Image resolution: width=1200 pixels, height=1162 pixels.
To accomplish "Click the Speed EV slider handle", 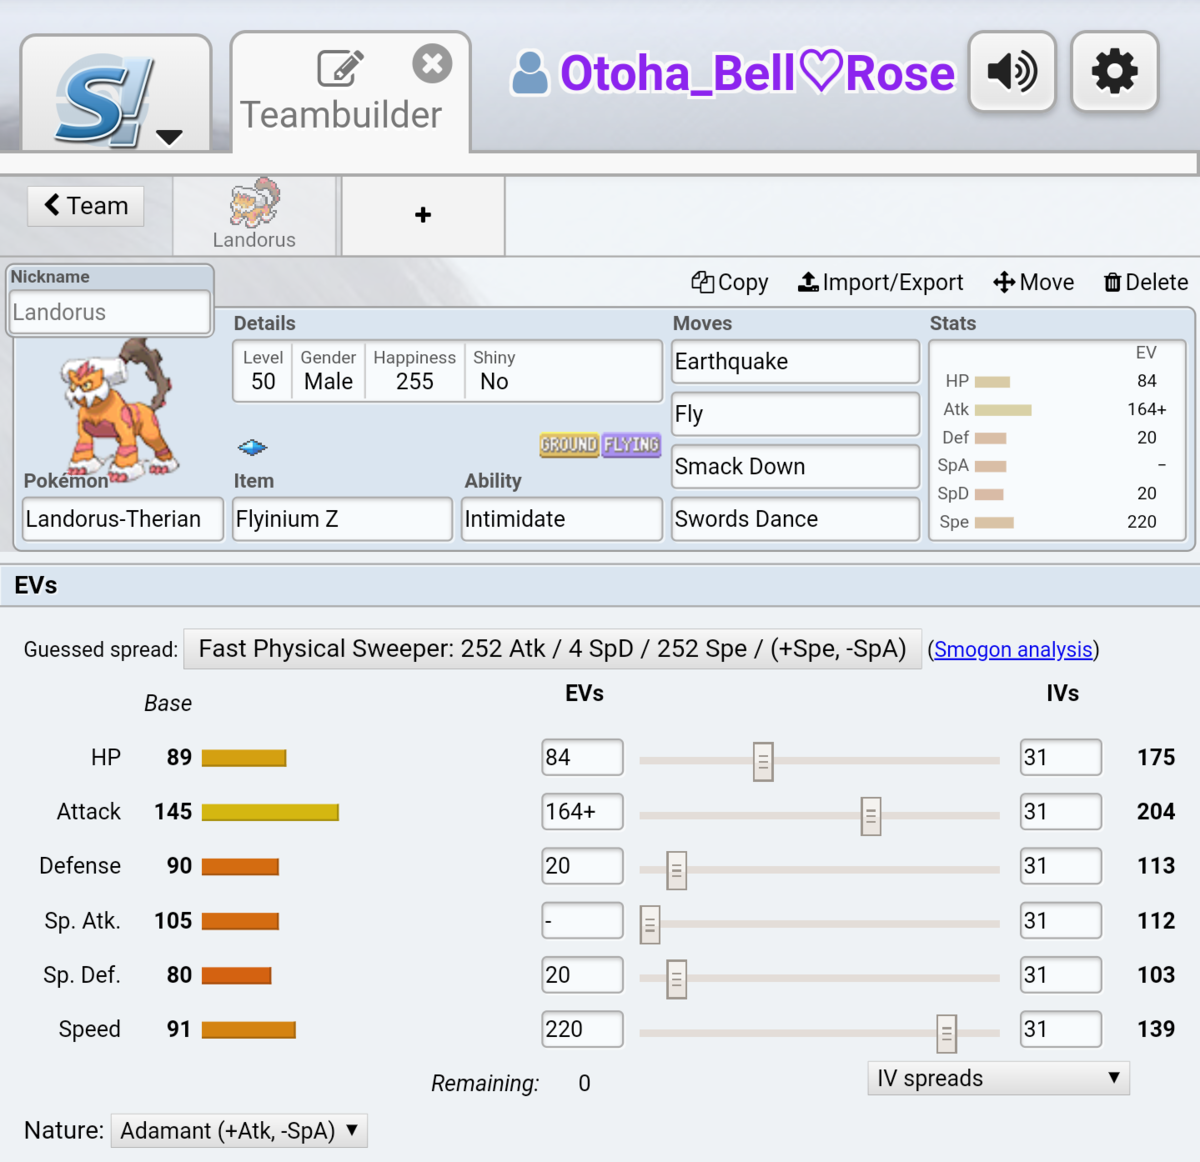I will [946, 1034].
